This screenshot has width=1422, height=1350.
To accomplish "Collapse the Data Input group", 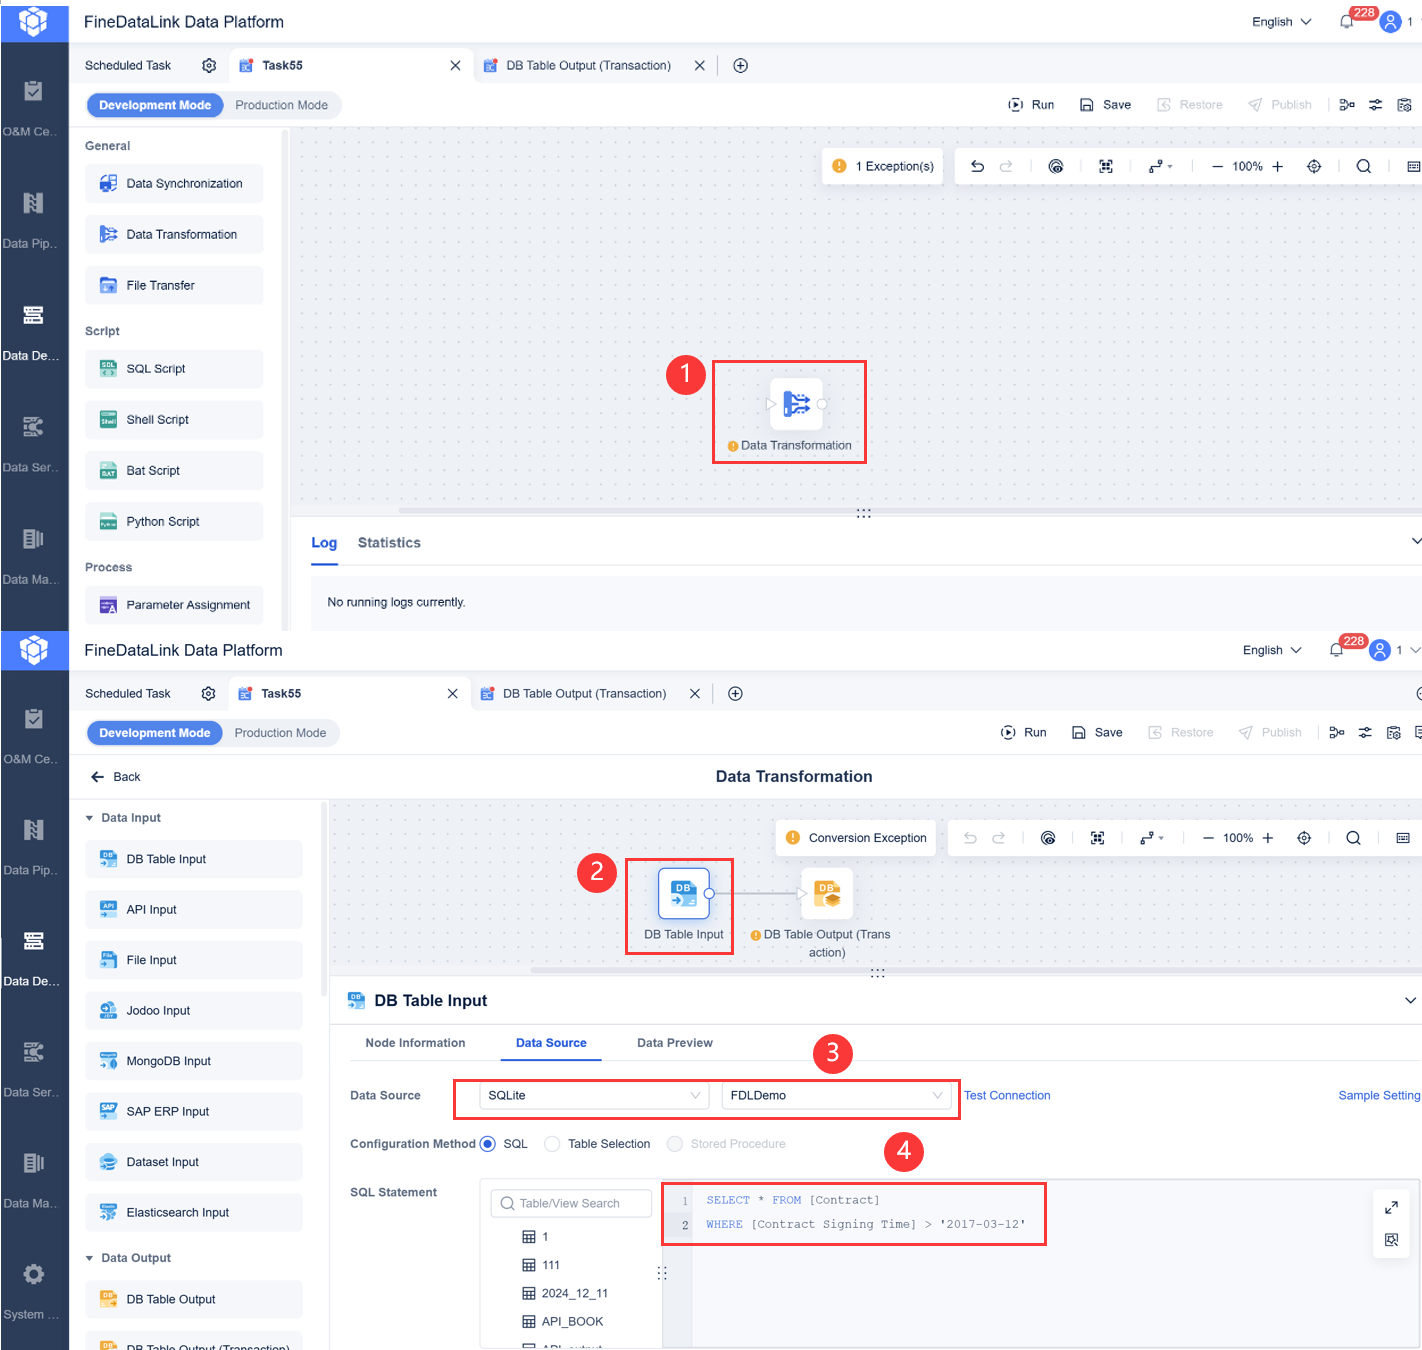I will (89, 818).
